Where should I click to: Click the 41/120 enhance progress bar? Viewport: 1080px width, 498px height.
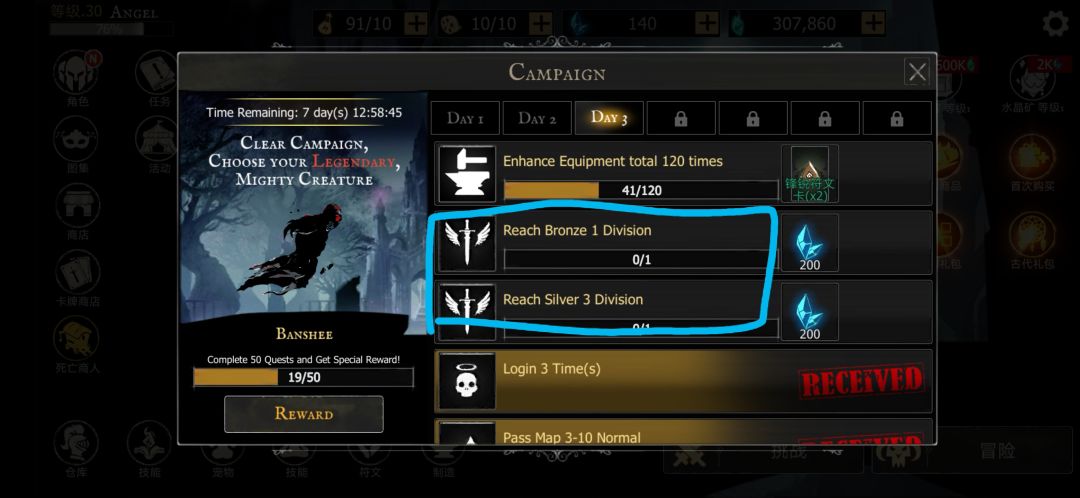[x=641, y=190]
